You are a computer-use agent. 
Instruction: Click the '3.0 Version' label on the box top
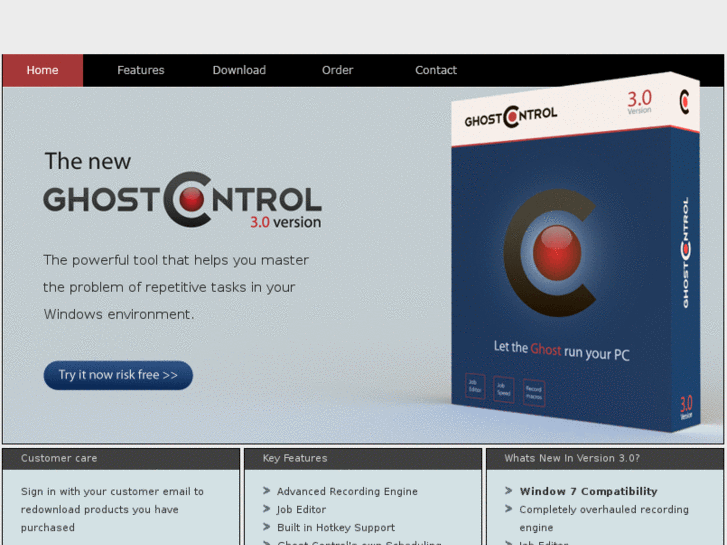pos(639,102)
